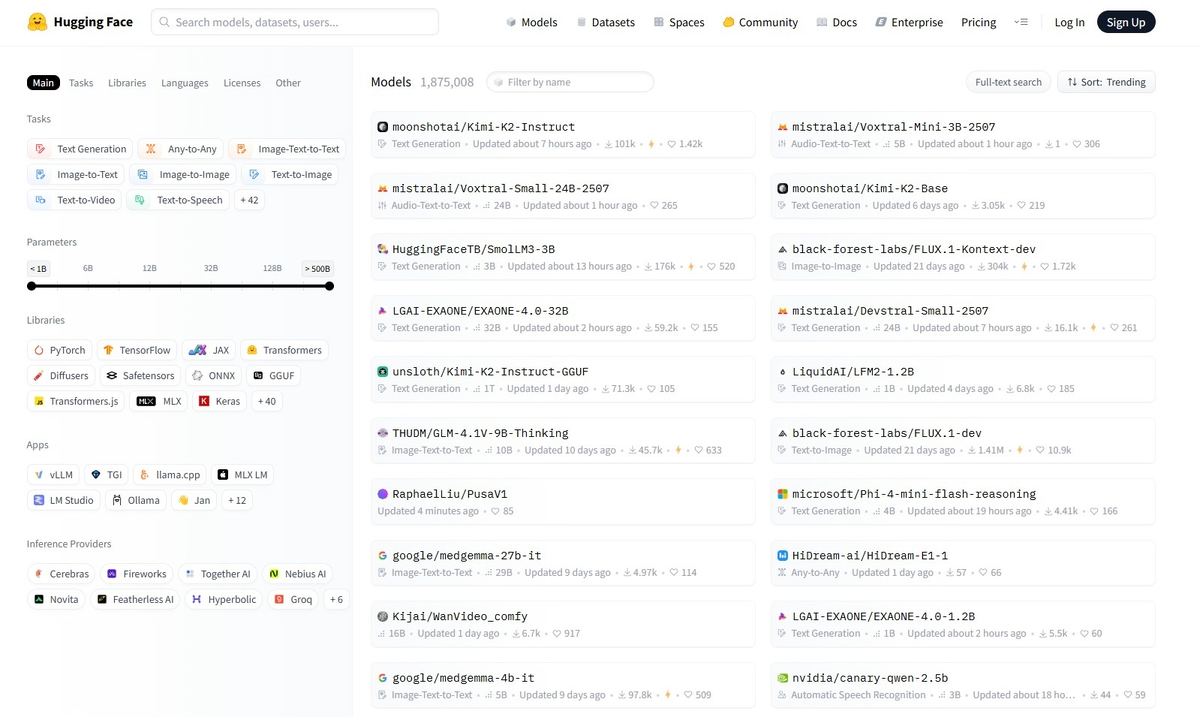Switch to the Other filter tab
Screen dimensions: 1200x717
point(288,83)
